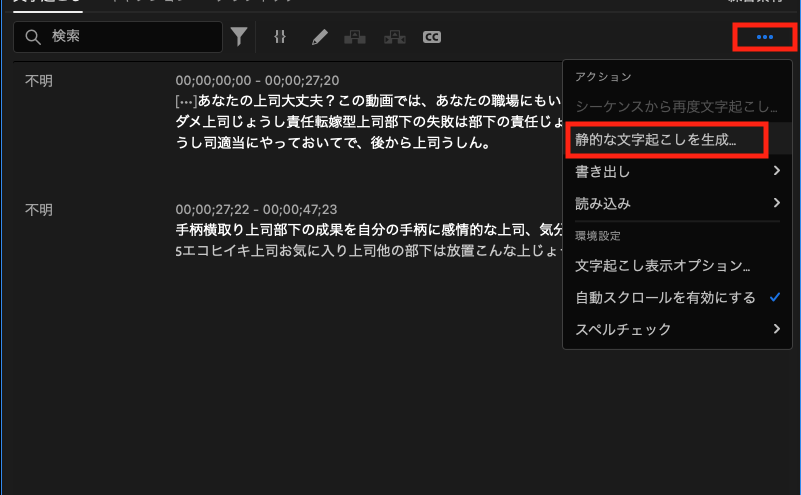The image size is (801, 495).
Task: Open 文字起こし表示オプション… menu entry
Action: click(662, 266)
